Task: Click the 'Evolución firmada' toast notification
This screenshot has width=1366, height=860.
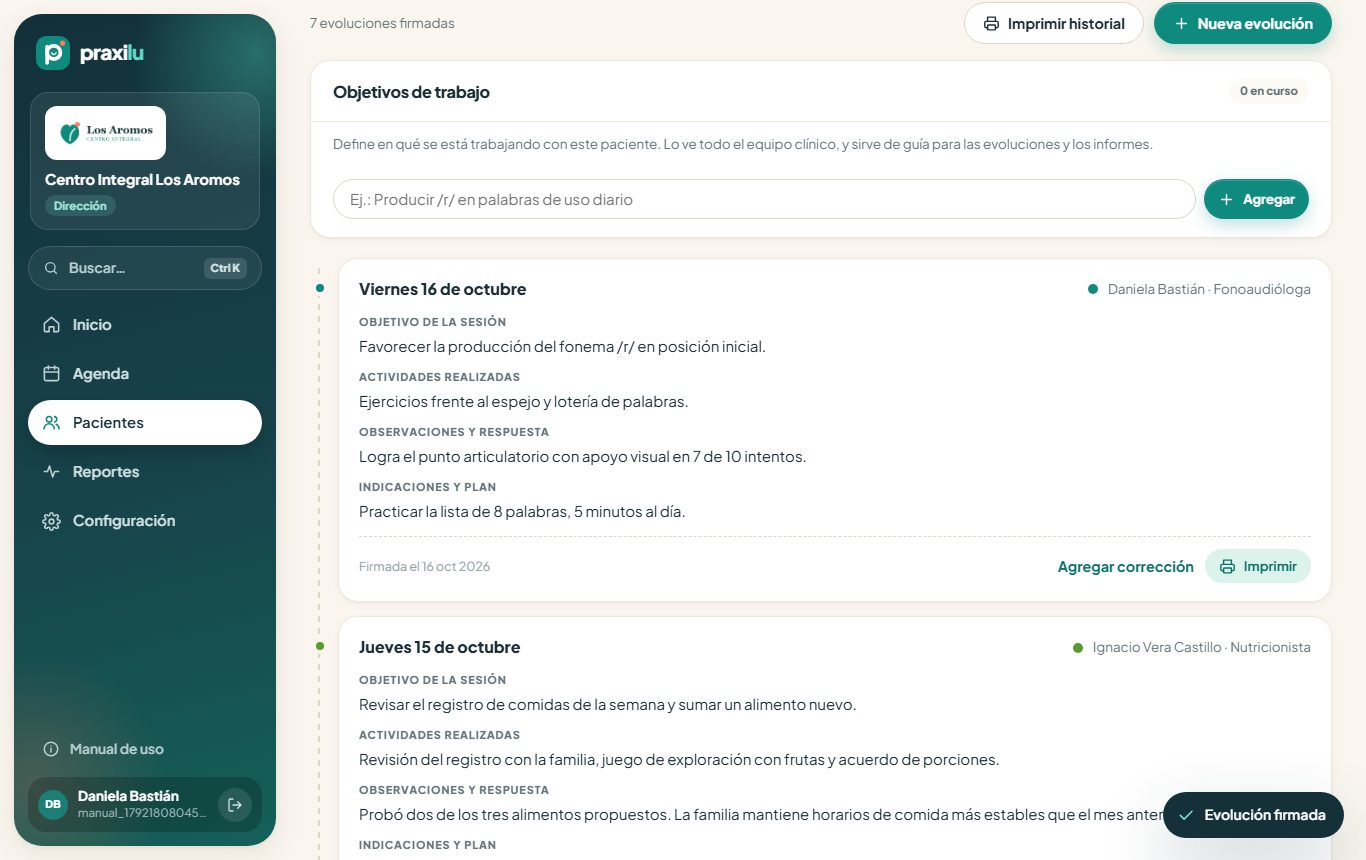Action: pos(1253,815)
